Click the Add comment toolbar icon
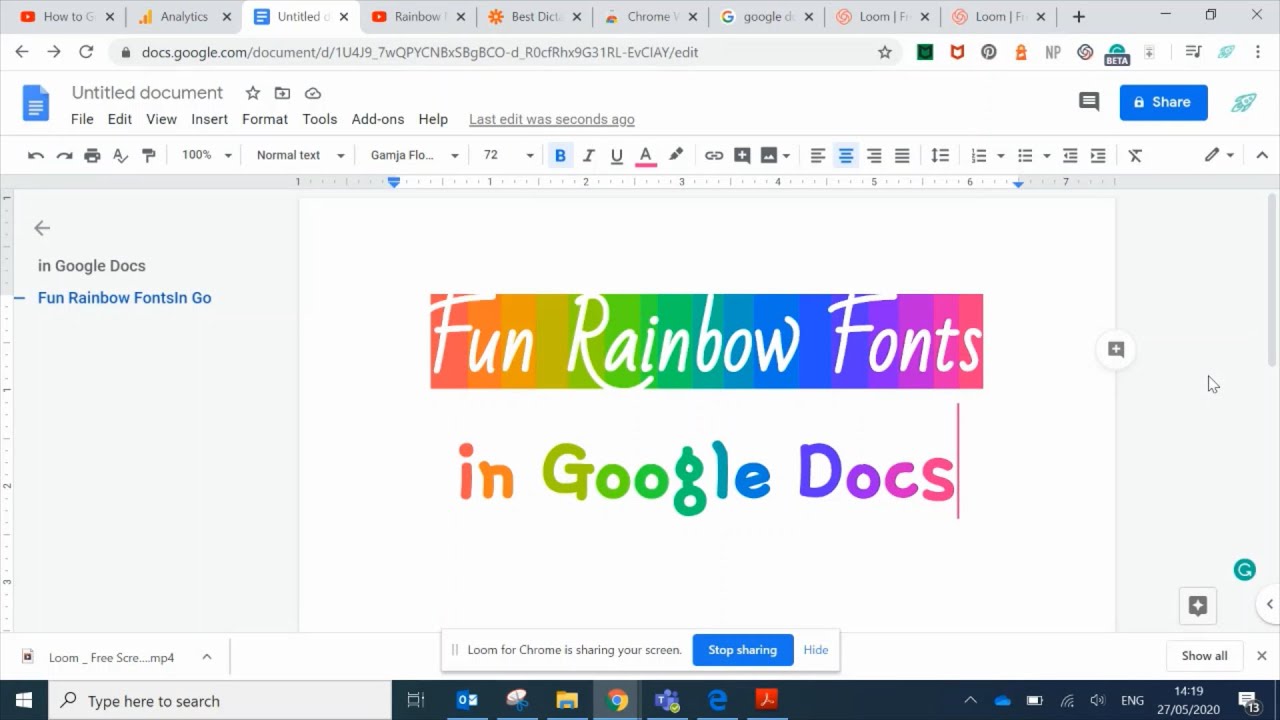1280x720 pixels. 742,155
